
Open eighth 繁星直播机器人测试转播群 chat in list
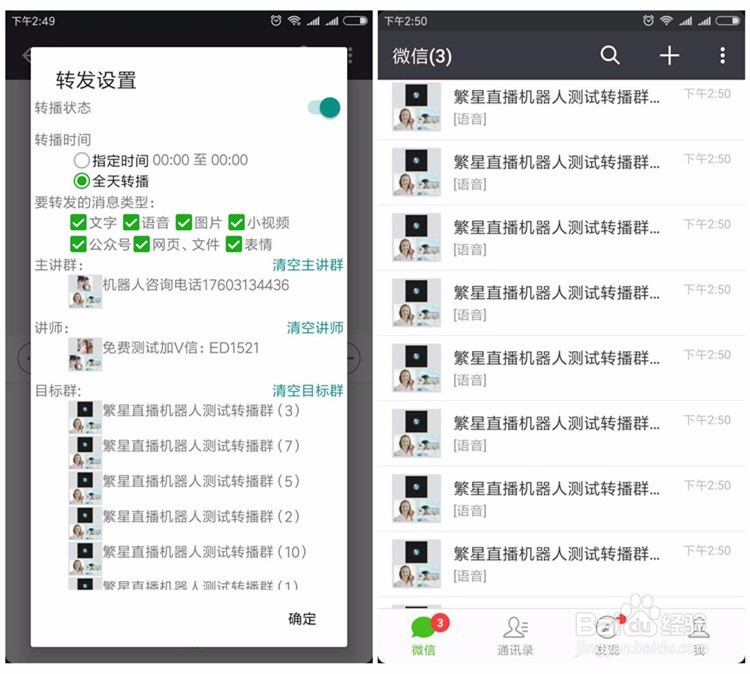click(561, 564)
